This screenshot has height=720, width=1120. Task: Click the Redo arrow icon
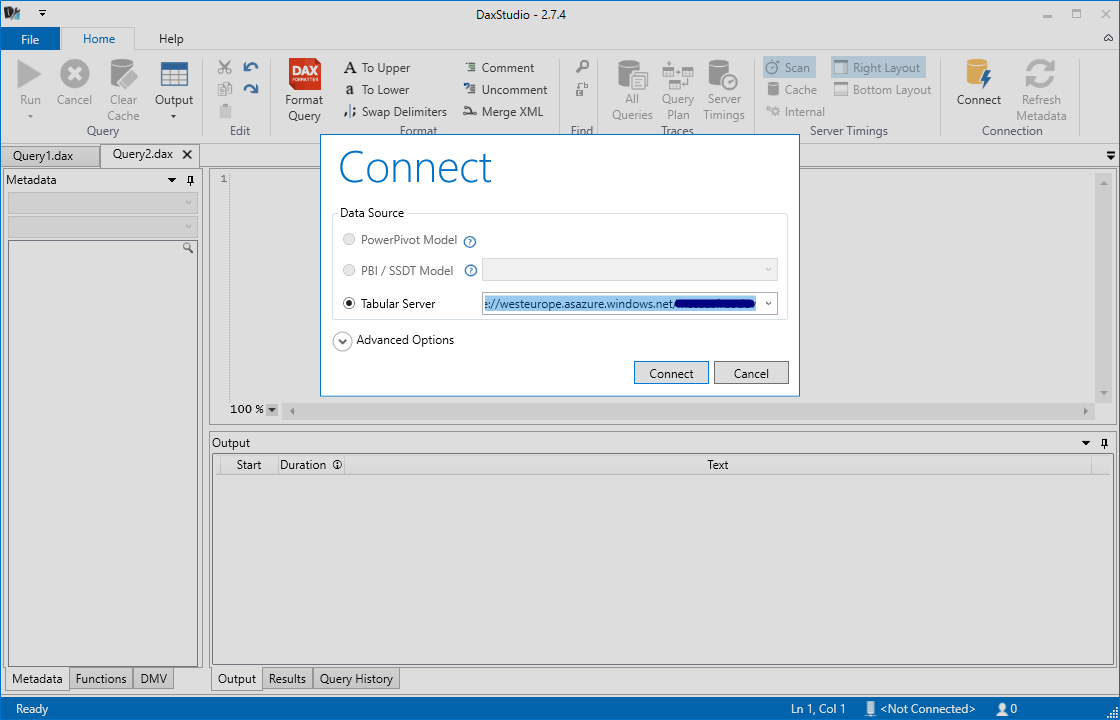[x=251, y=89]
